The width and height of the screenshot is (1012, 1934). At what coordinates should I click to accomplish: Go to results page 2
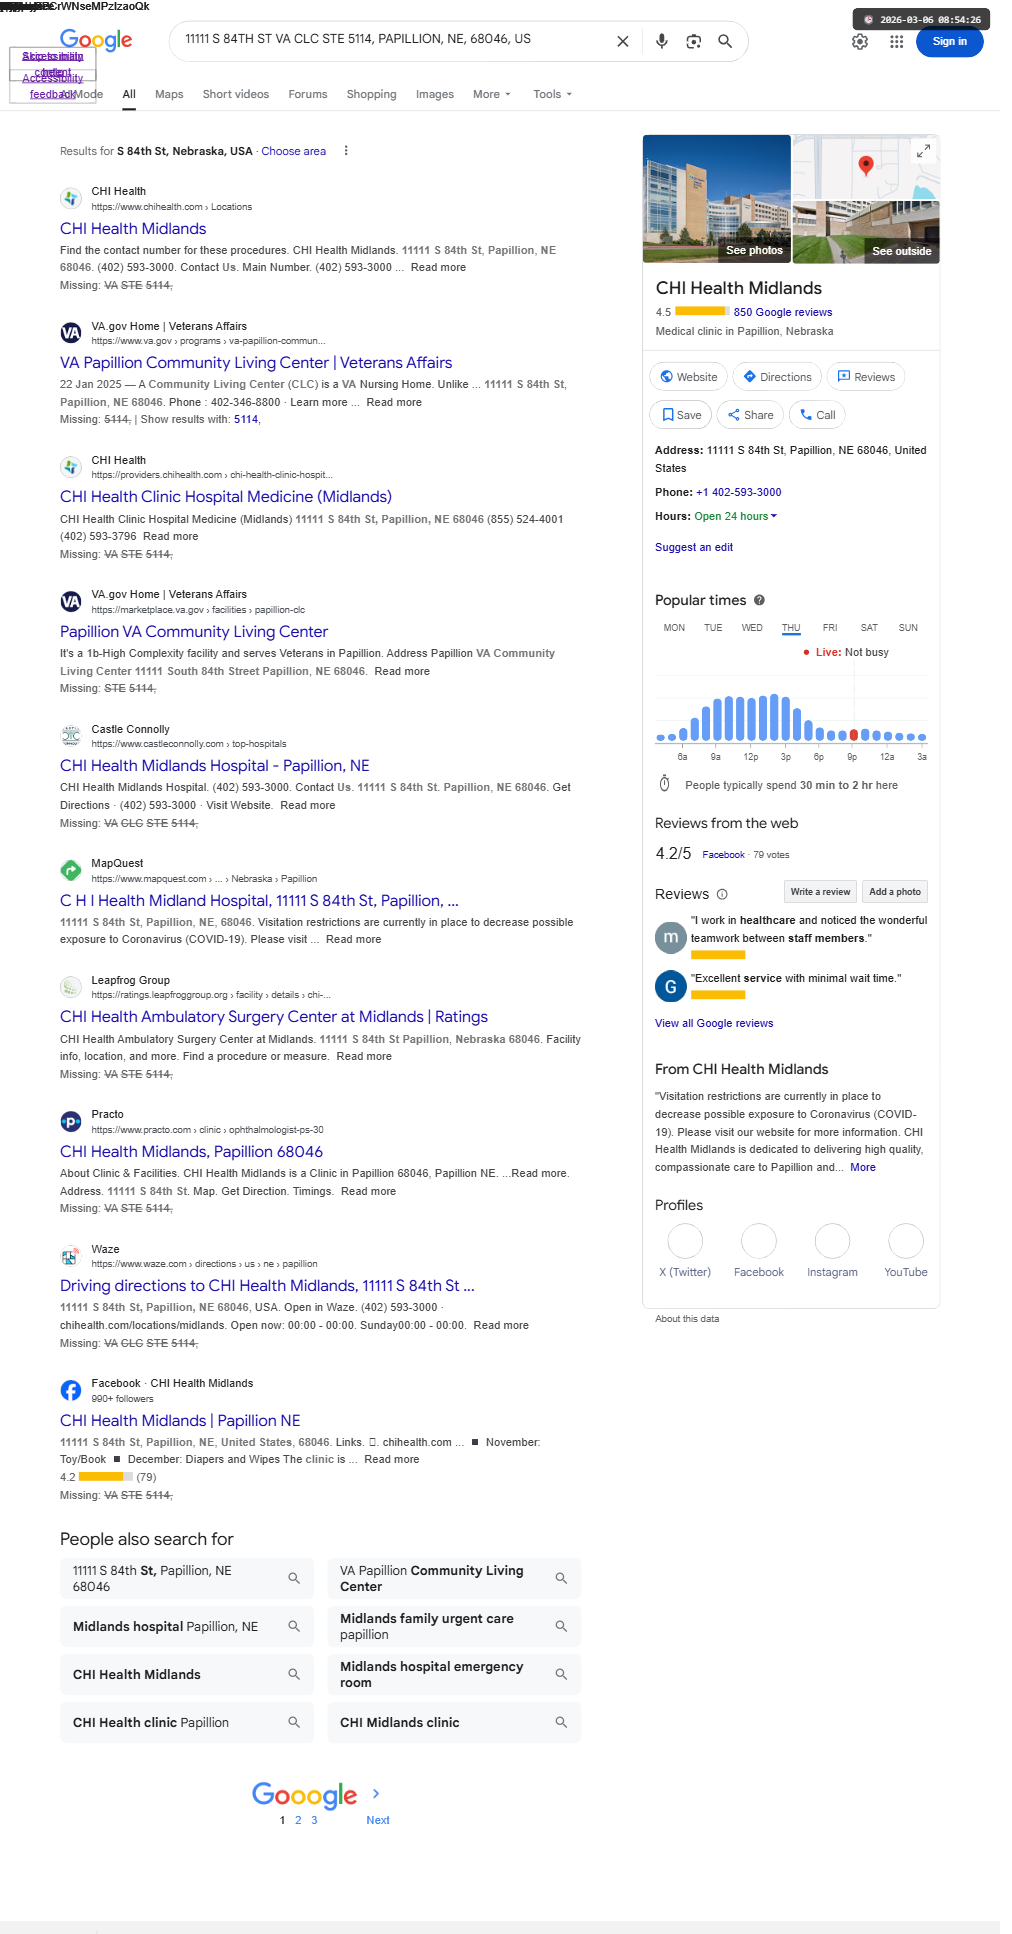point(298,1820)
